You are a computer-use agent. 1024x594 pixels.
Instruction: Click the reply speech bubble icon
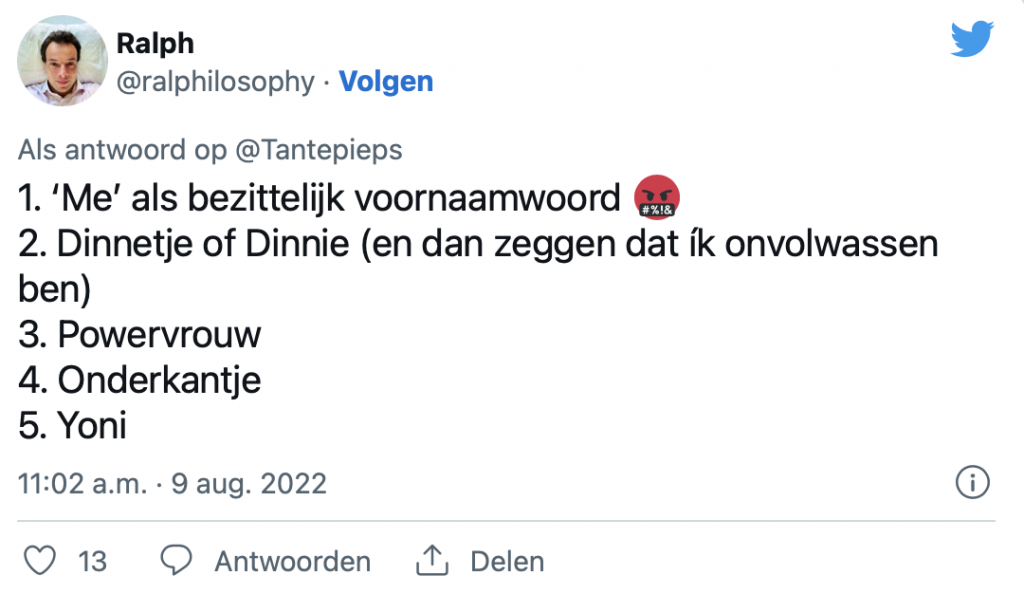tap(177, 561)
